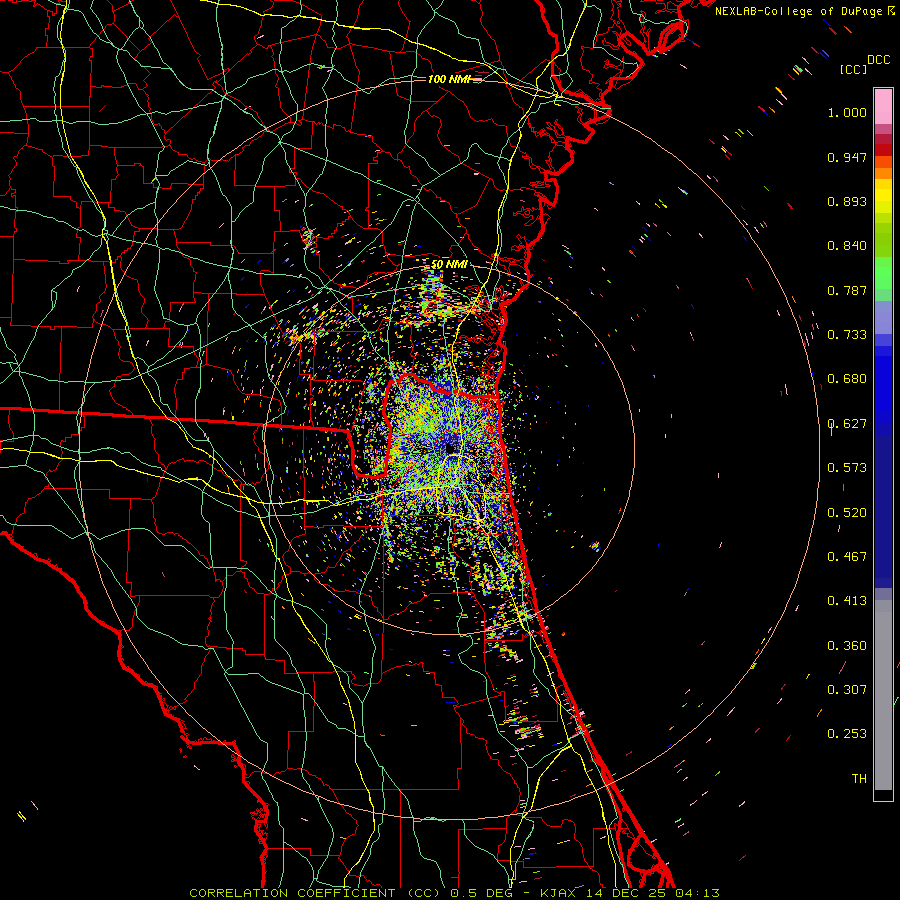Click the 0.787 scale value
Image resolution: width=900 pixels, height=900 pixels.
(847, 290)
